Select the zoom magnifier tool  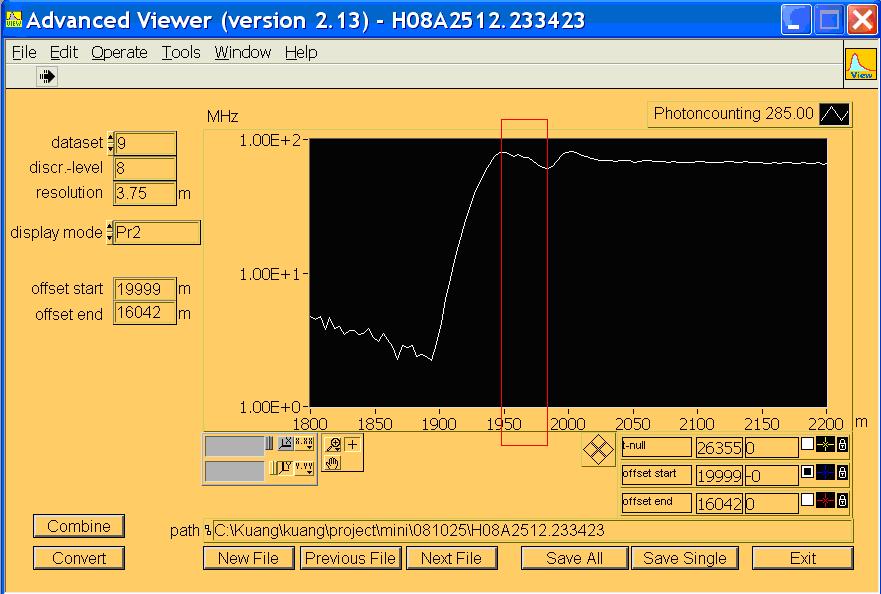click(333, 445)
